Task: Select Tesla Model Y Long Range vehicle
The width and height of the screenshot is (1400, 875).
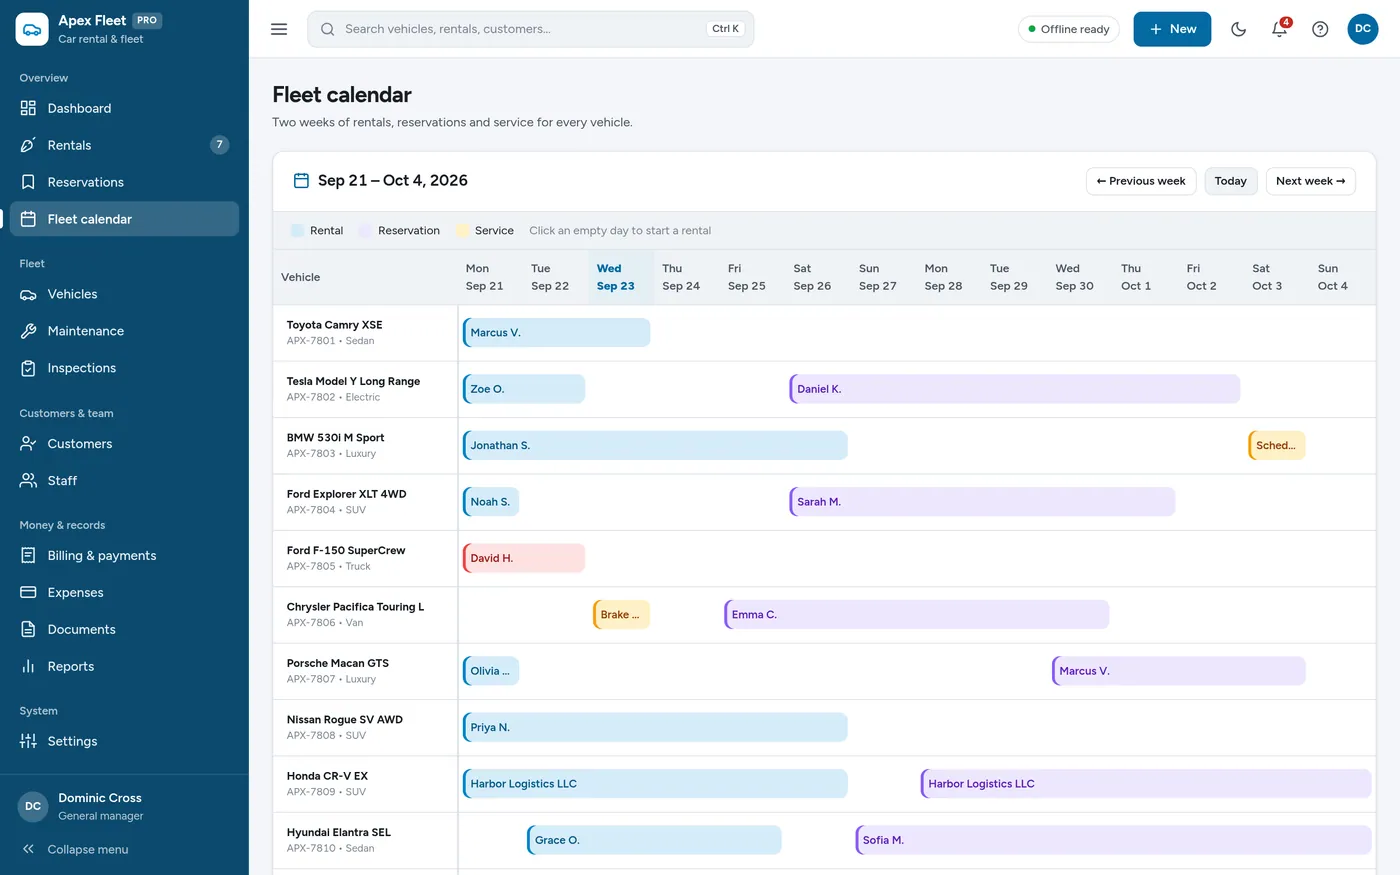Action: tap(353, 381)
